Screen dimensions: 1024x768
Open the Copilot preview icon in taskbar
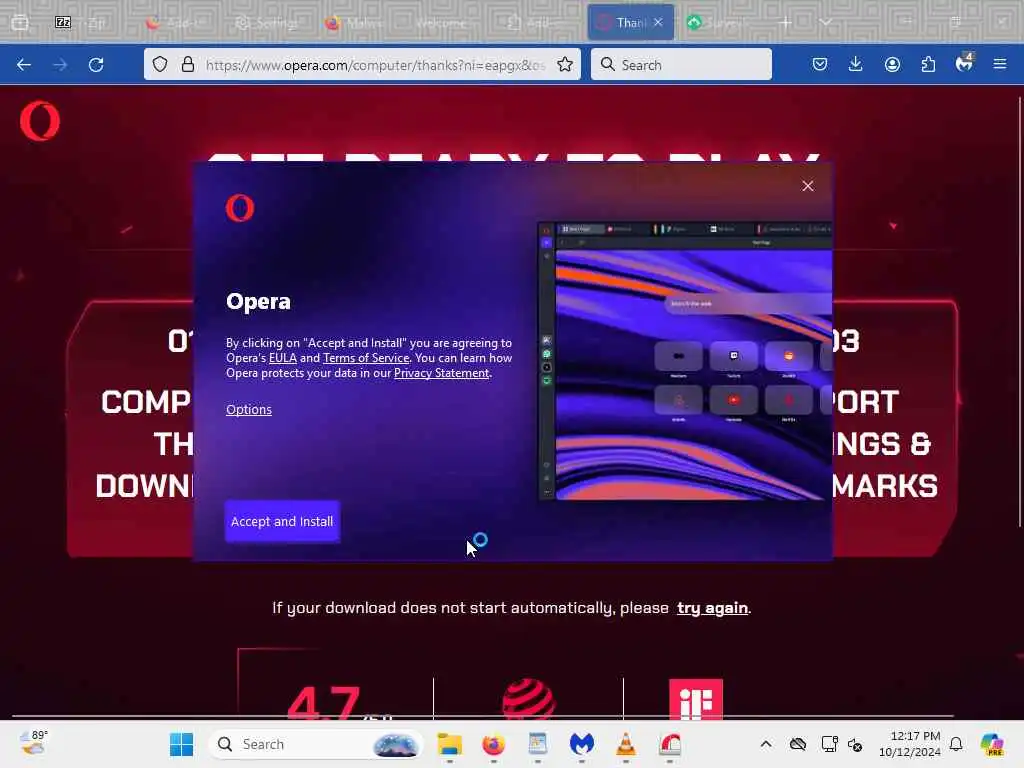pyautogui.click(x=991, y=744)
